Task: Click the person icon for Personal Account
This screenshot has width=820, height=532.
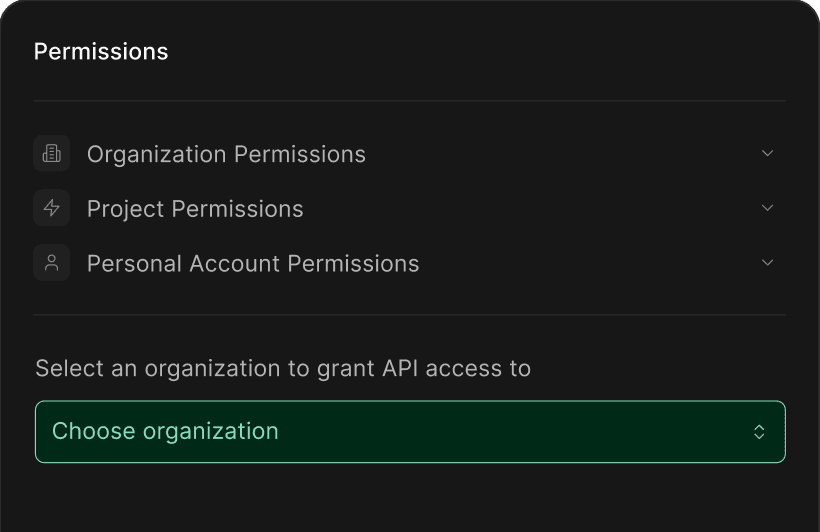Action: 51,263
